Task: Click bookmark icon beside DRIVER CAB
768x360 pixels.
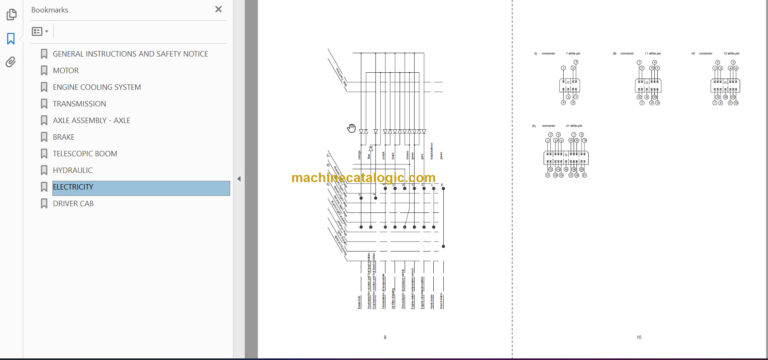Action: (x=44, y=204)
